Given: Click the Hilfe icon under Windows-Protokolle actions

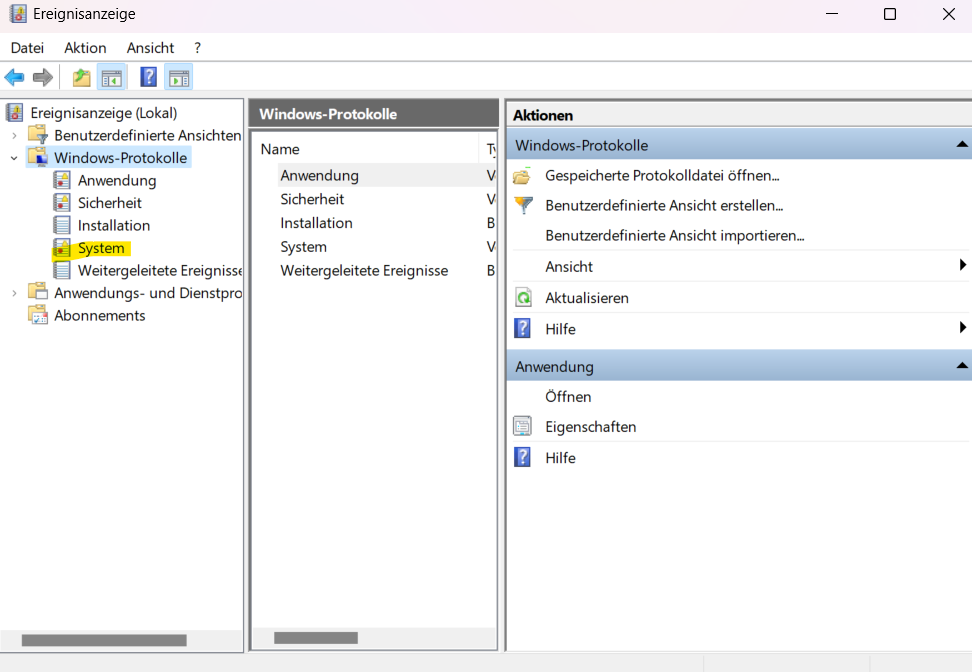Looking at the screenshot, I should 523,328.
